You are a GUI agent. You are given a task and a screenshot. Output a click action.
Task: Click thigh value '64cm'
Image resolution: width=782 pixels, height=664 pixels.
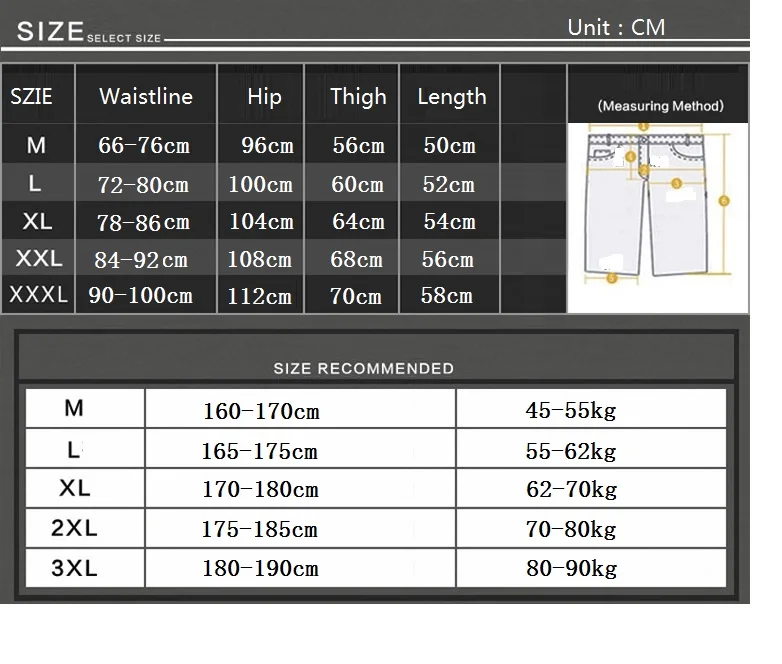(x=359, y=221)
